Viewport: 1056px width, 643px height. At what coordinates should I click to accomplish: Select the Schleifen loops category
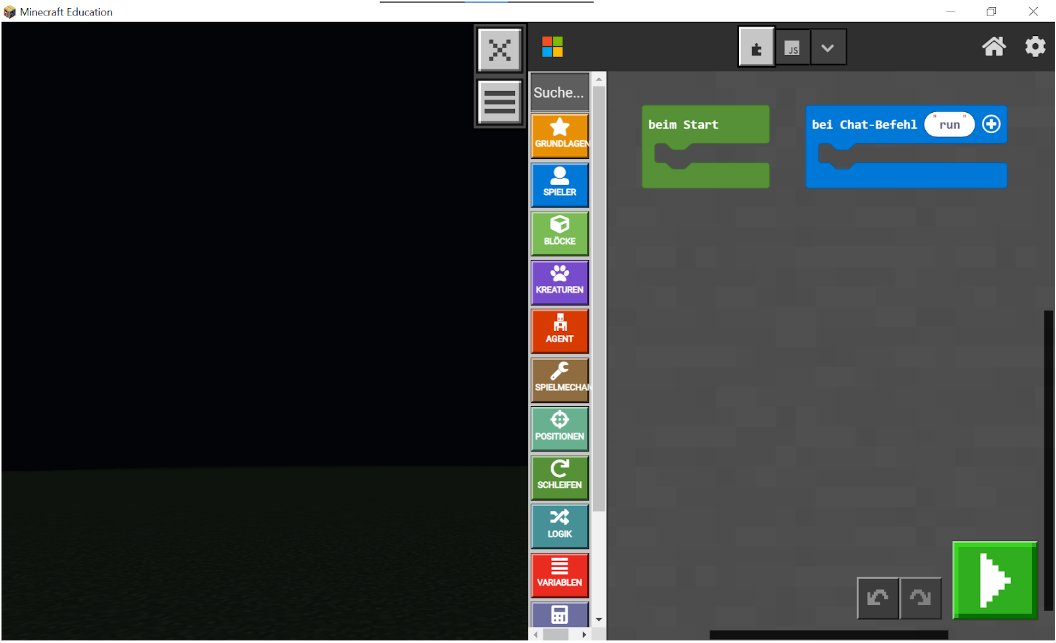[x=560, y=477]
